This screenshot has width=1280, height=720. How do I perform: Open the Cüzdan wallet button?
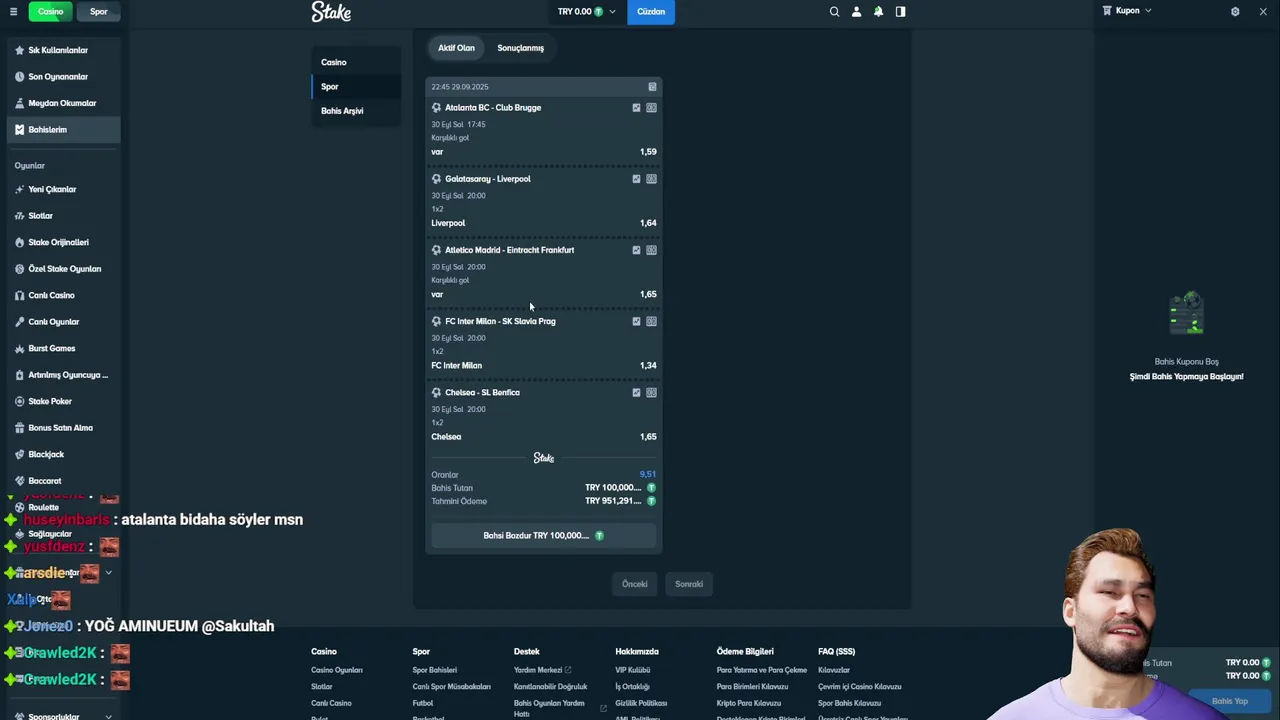pos(651,12)
